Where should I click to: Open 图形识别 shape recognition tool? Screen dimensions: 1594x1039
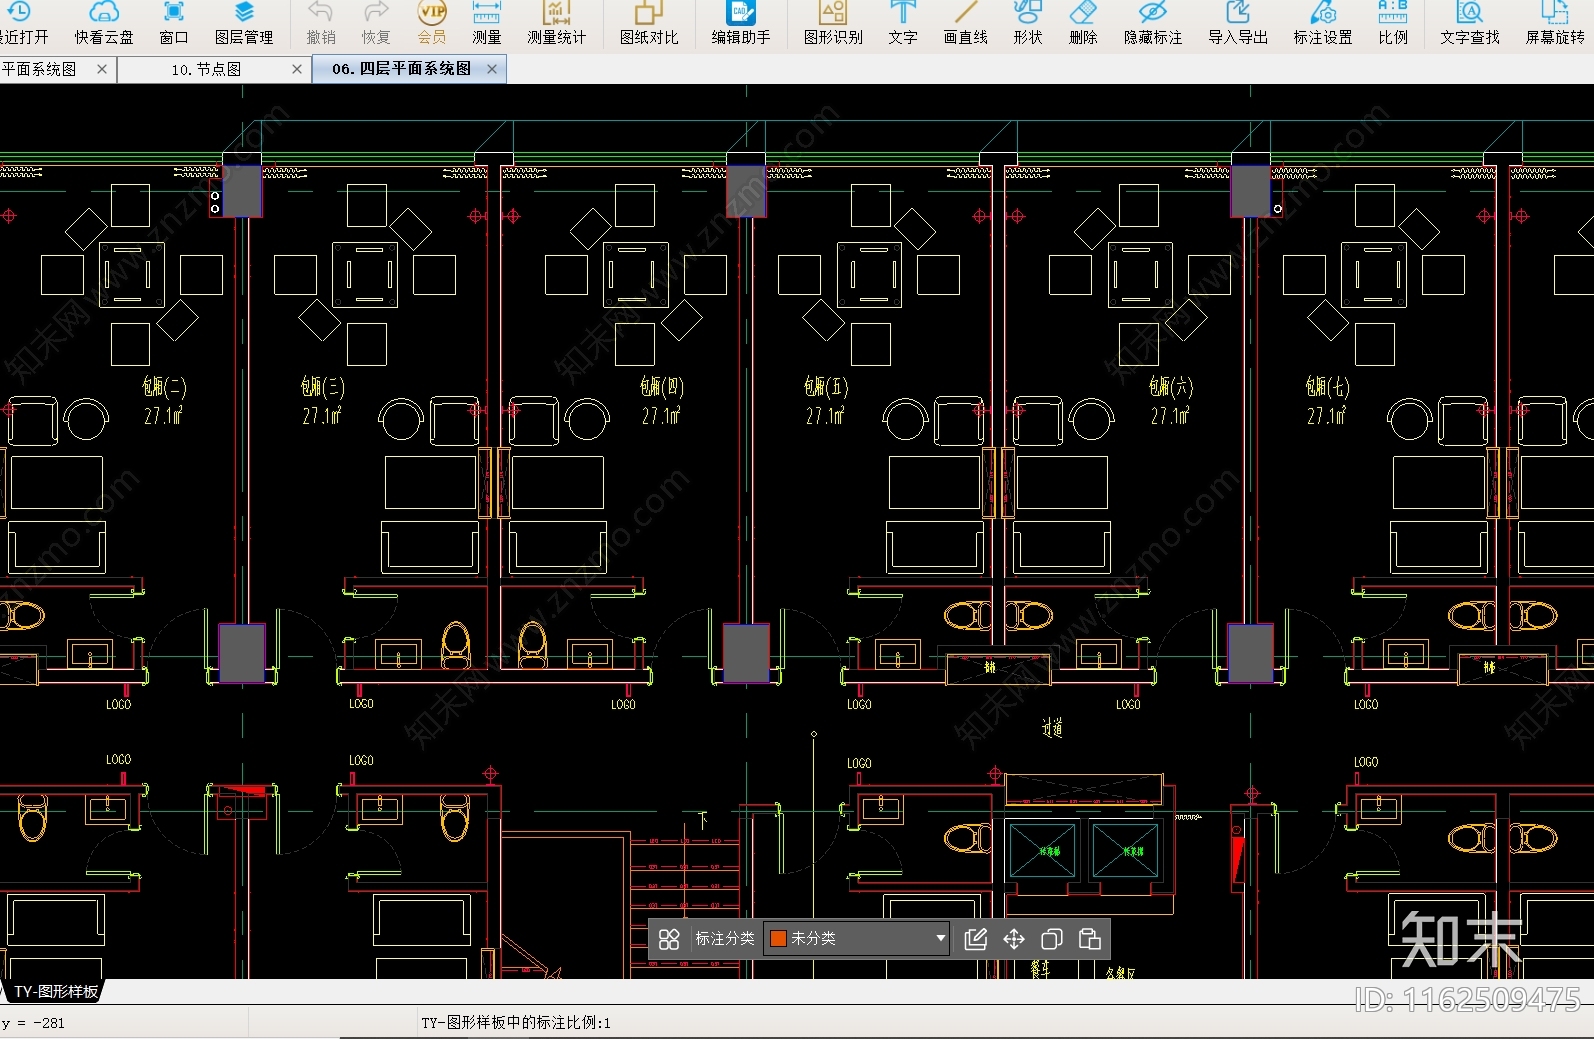833,24
